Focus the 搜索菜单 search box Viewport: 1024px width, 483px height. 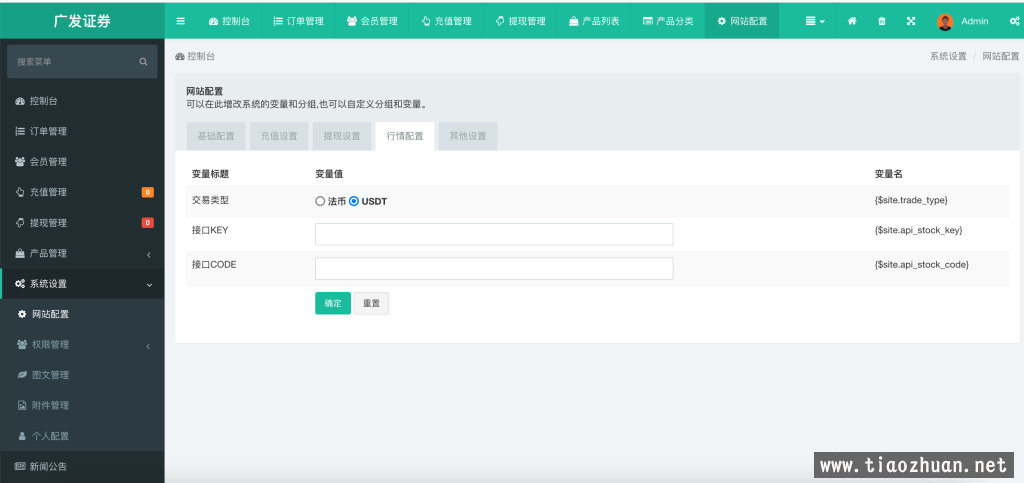point(82,61)
